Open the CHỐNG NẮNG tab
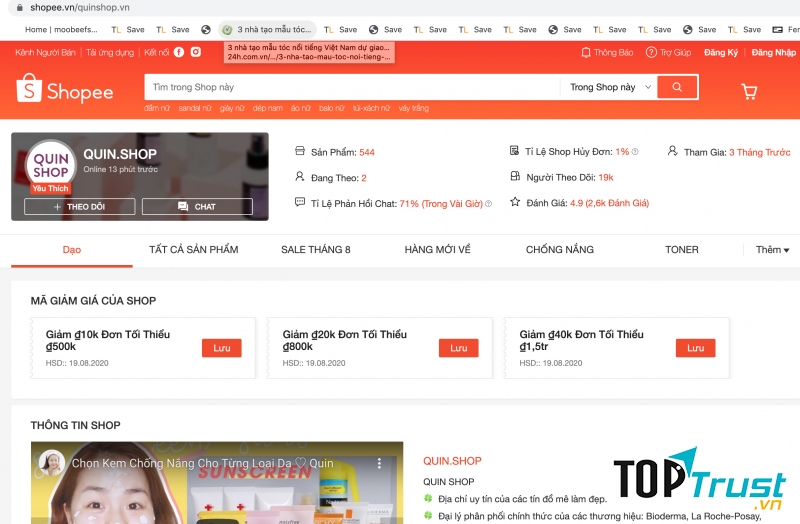The image size is (800, 524). [560, 249]
